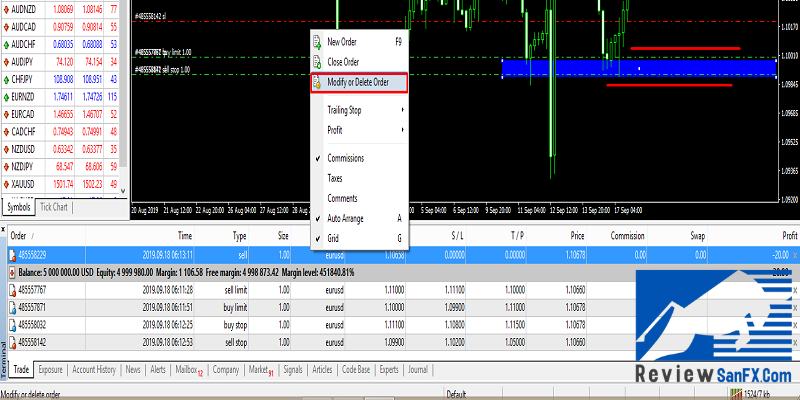800x400 pixels.
Task: Disable the Commissions column option
Action: pyautogui.click(x=346, y=158)
